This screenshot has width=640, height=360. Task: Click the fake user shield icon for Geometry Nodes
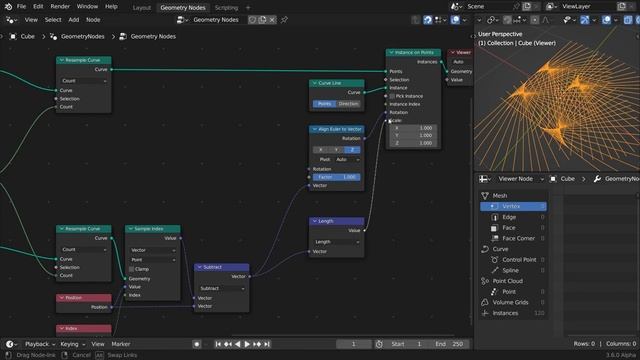(252, 20)
